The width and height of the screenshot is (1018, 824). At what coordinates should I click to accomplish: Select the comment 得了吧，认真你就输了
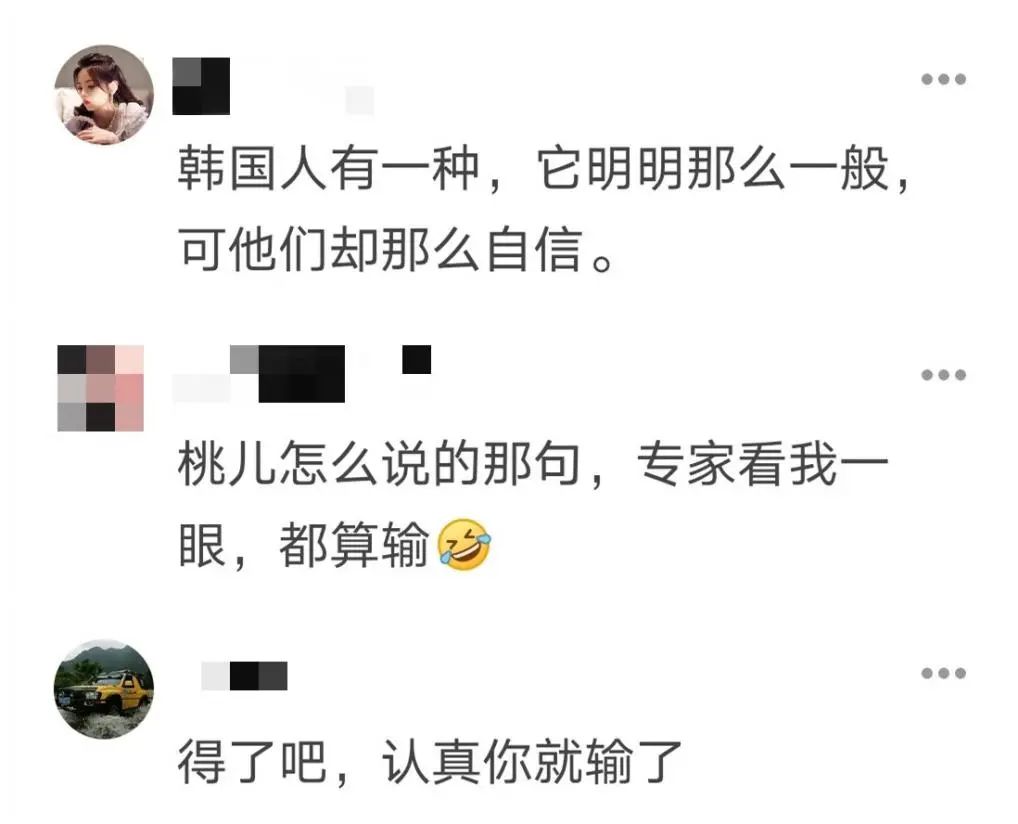[x=430, y=762]
